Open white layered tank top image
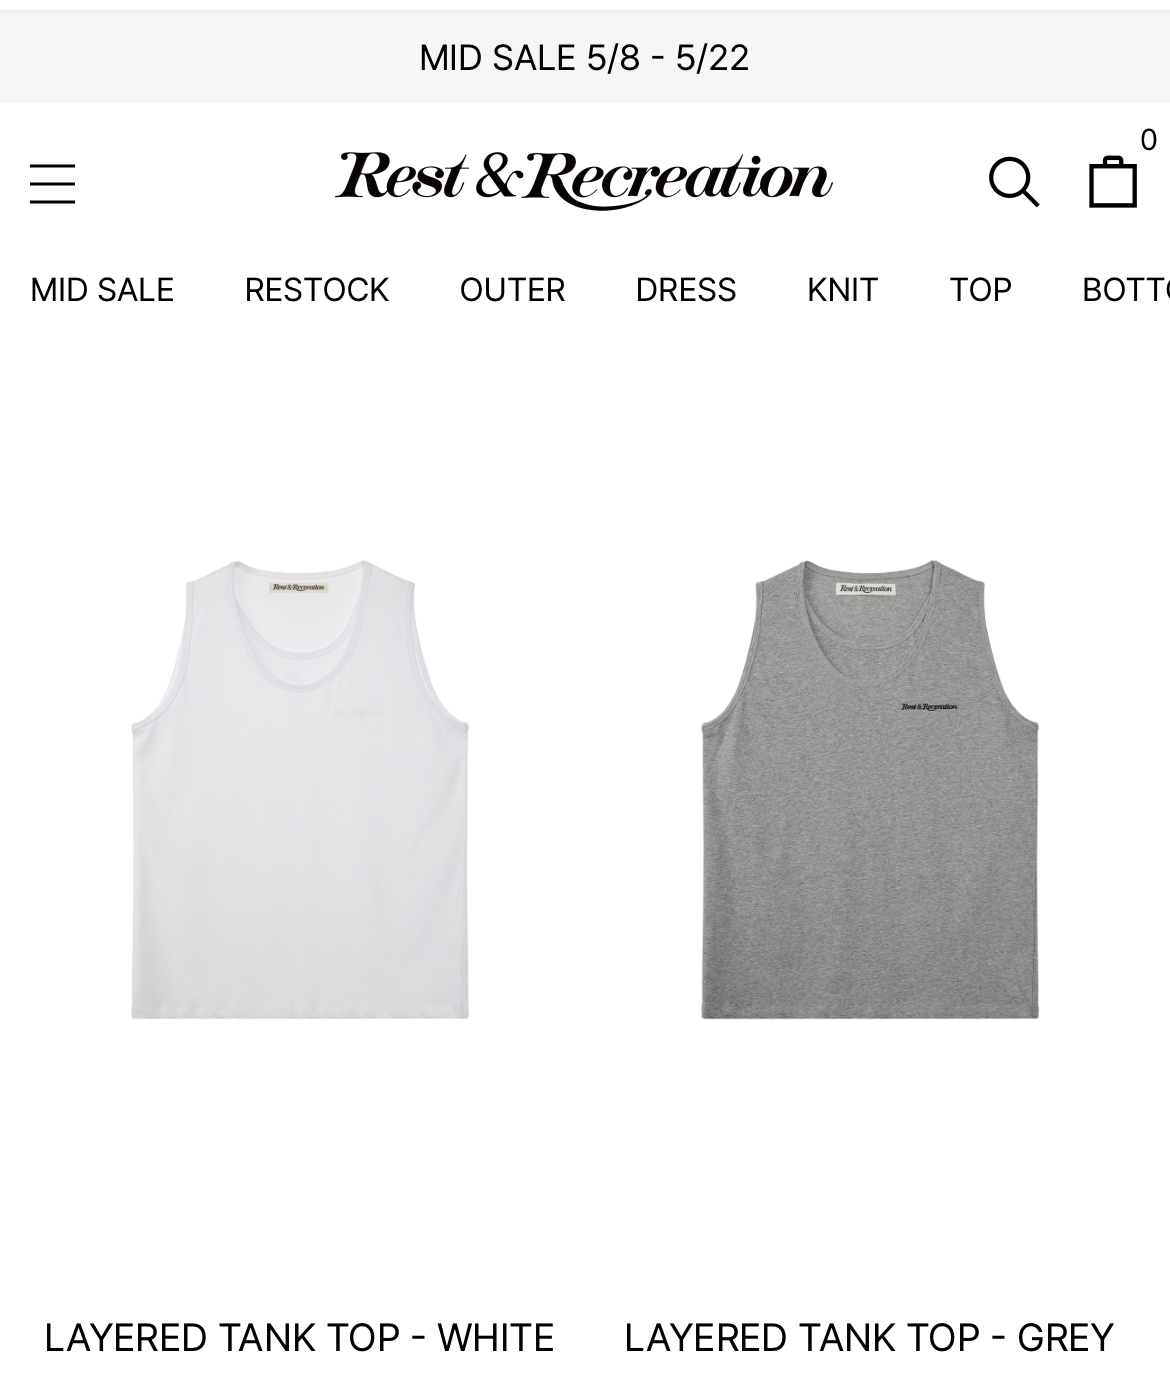This screenshot has height=1386, width=1170. coord(300,790)
